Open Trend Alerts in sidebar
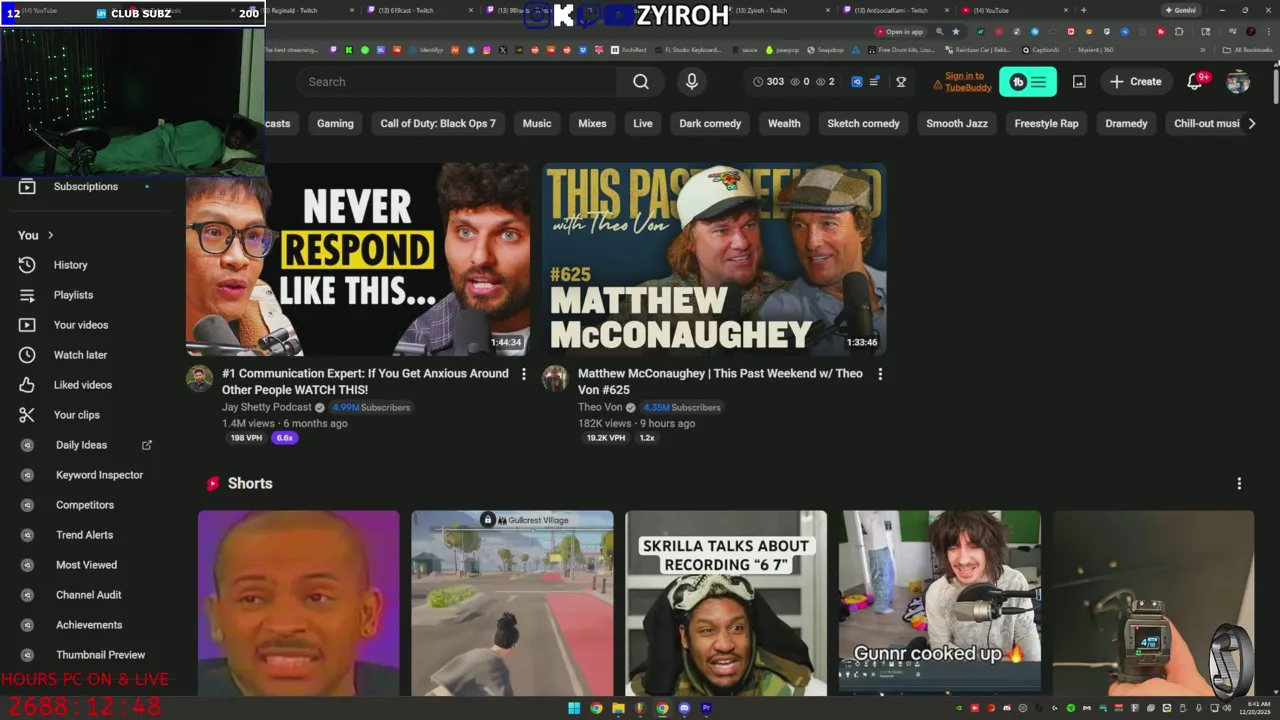 pyautogui.click(x=86, y=535)
